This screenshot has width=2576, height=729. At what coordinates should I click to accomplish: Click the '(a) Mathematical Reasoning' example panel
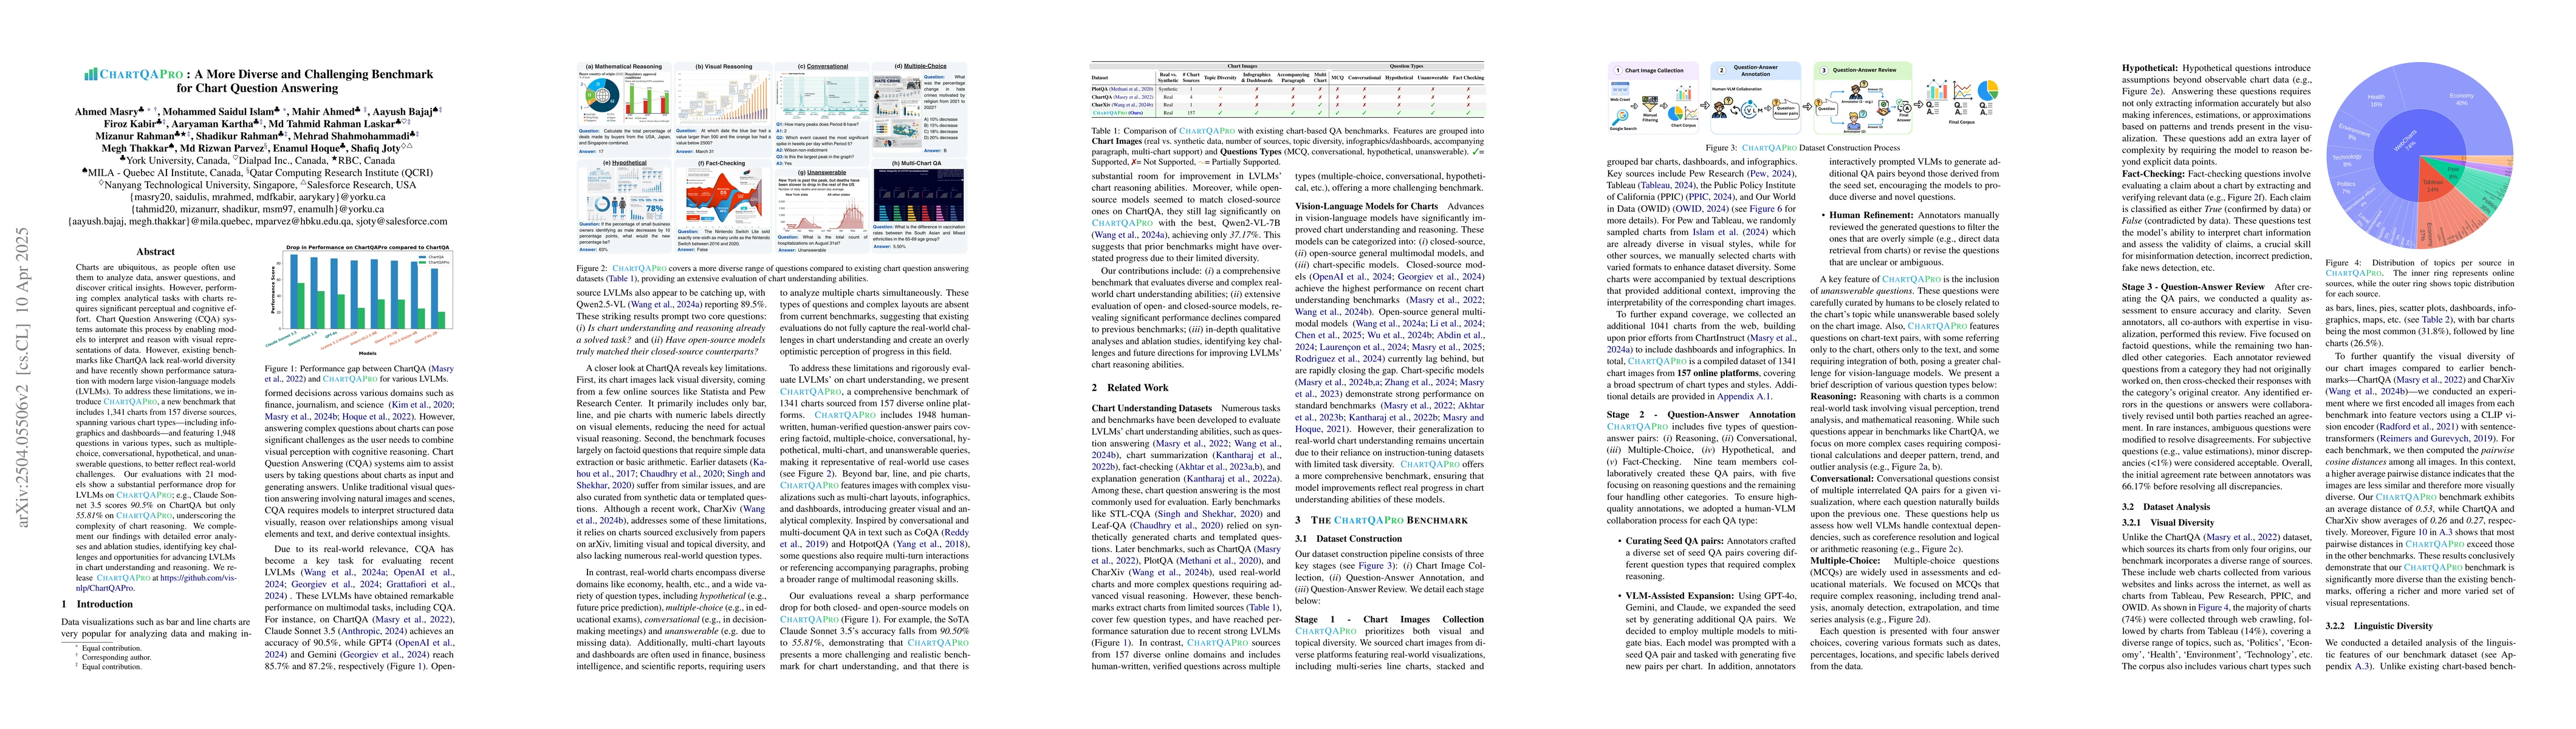[x=624, y=110]
